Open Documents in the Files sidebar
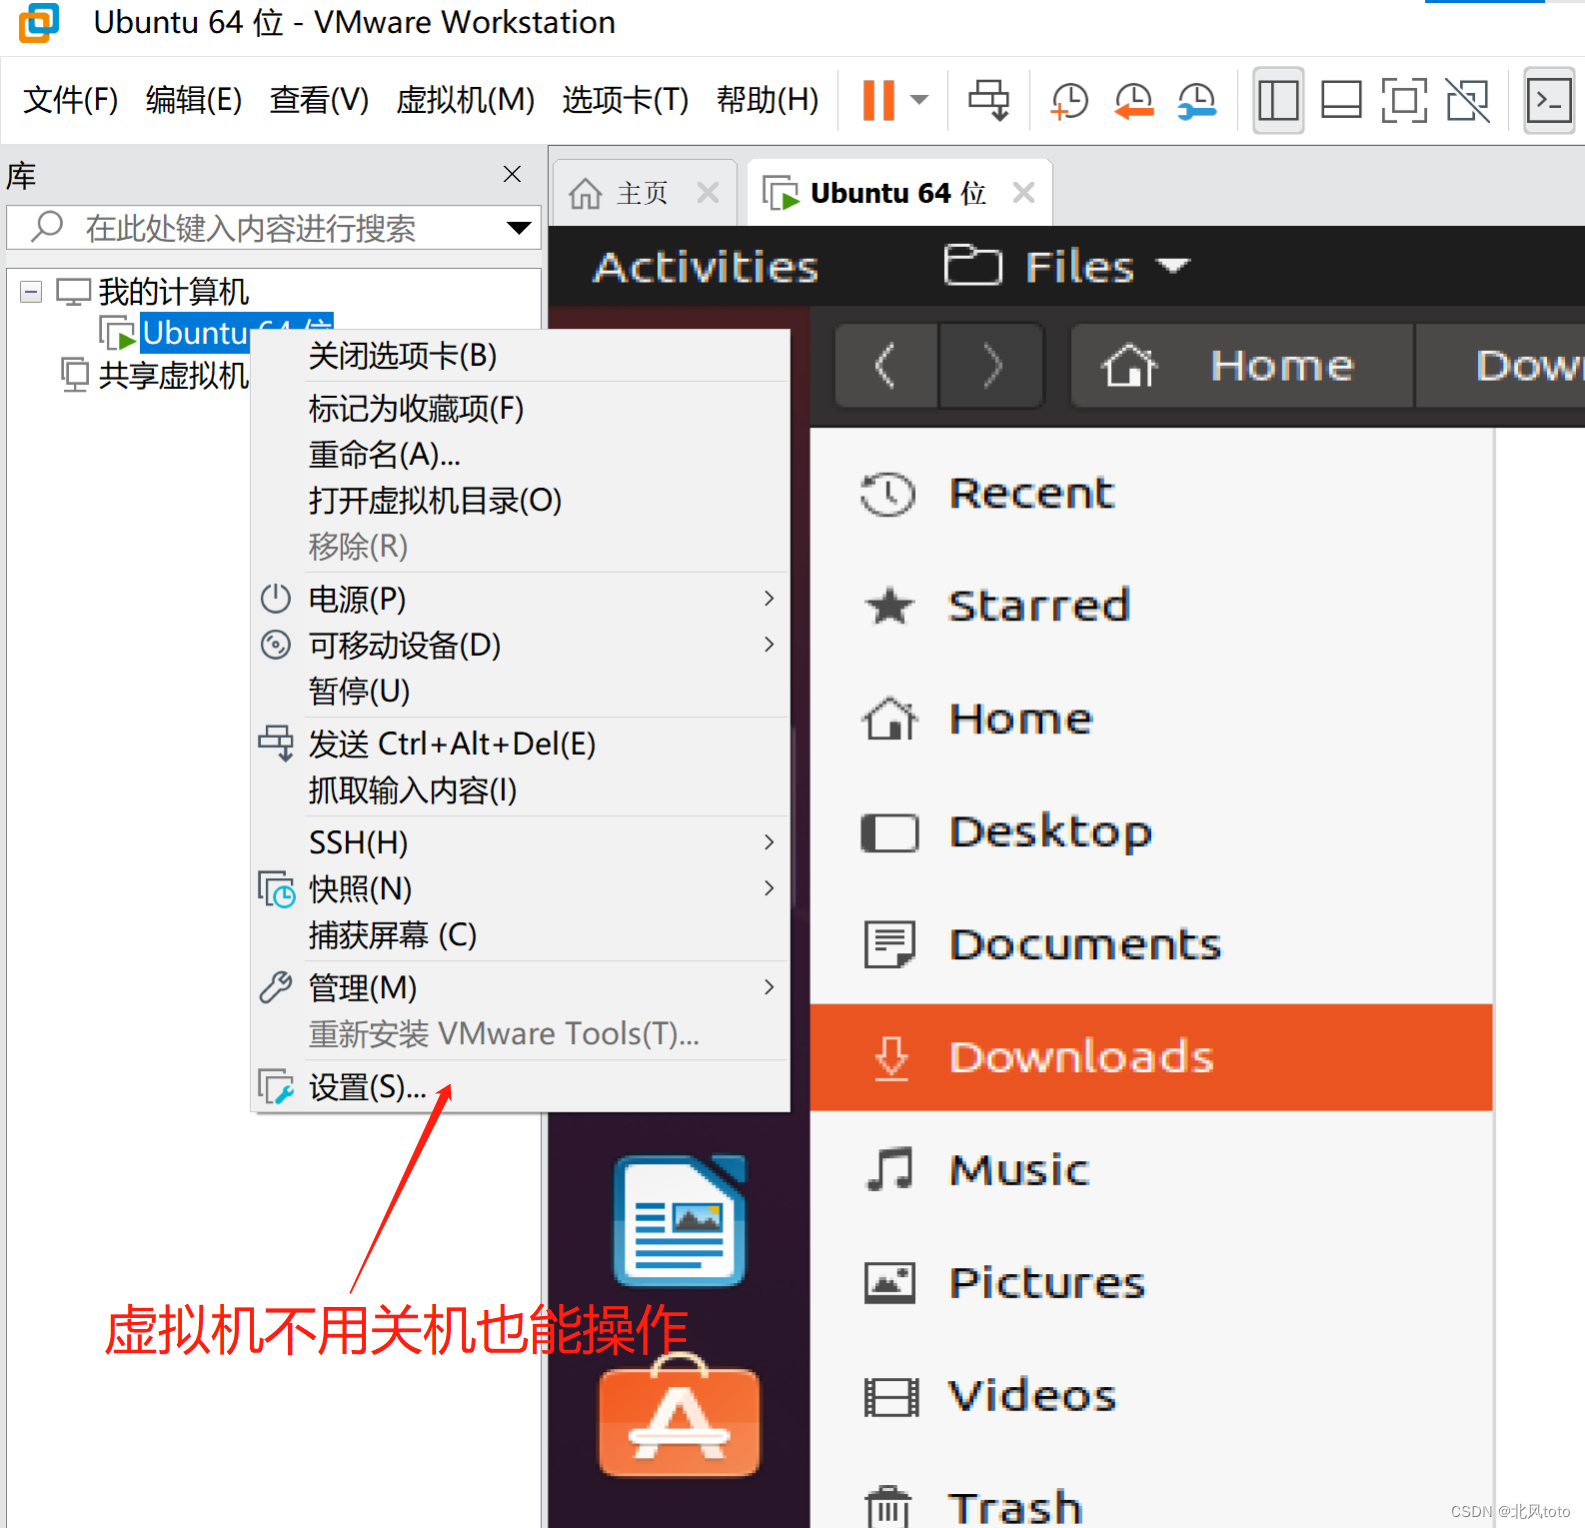 (x=1151, y=945)
